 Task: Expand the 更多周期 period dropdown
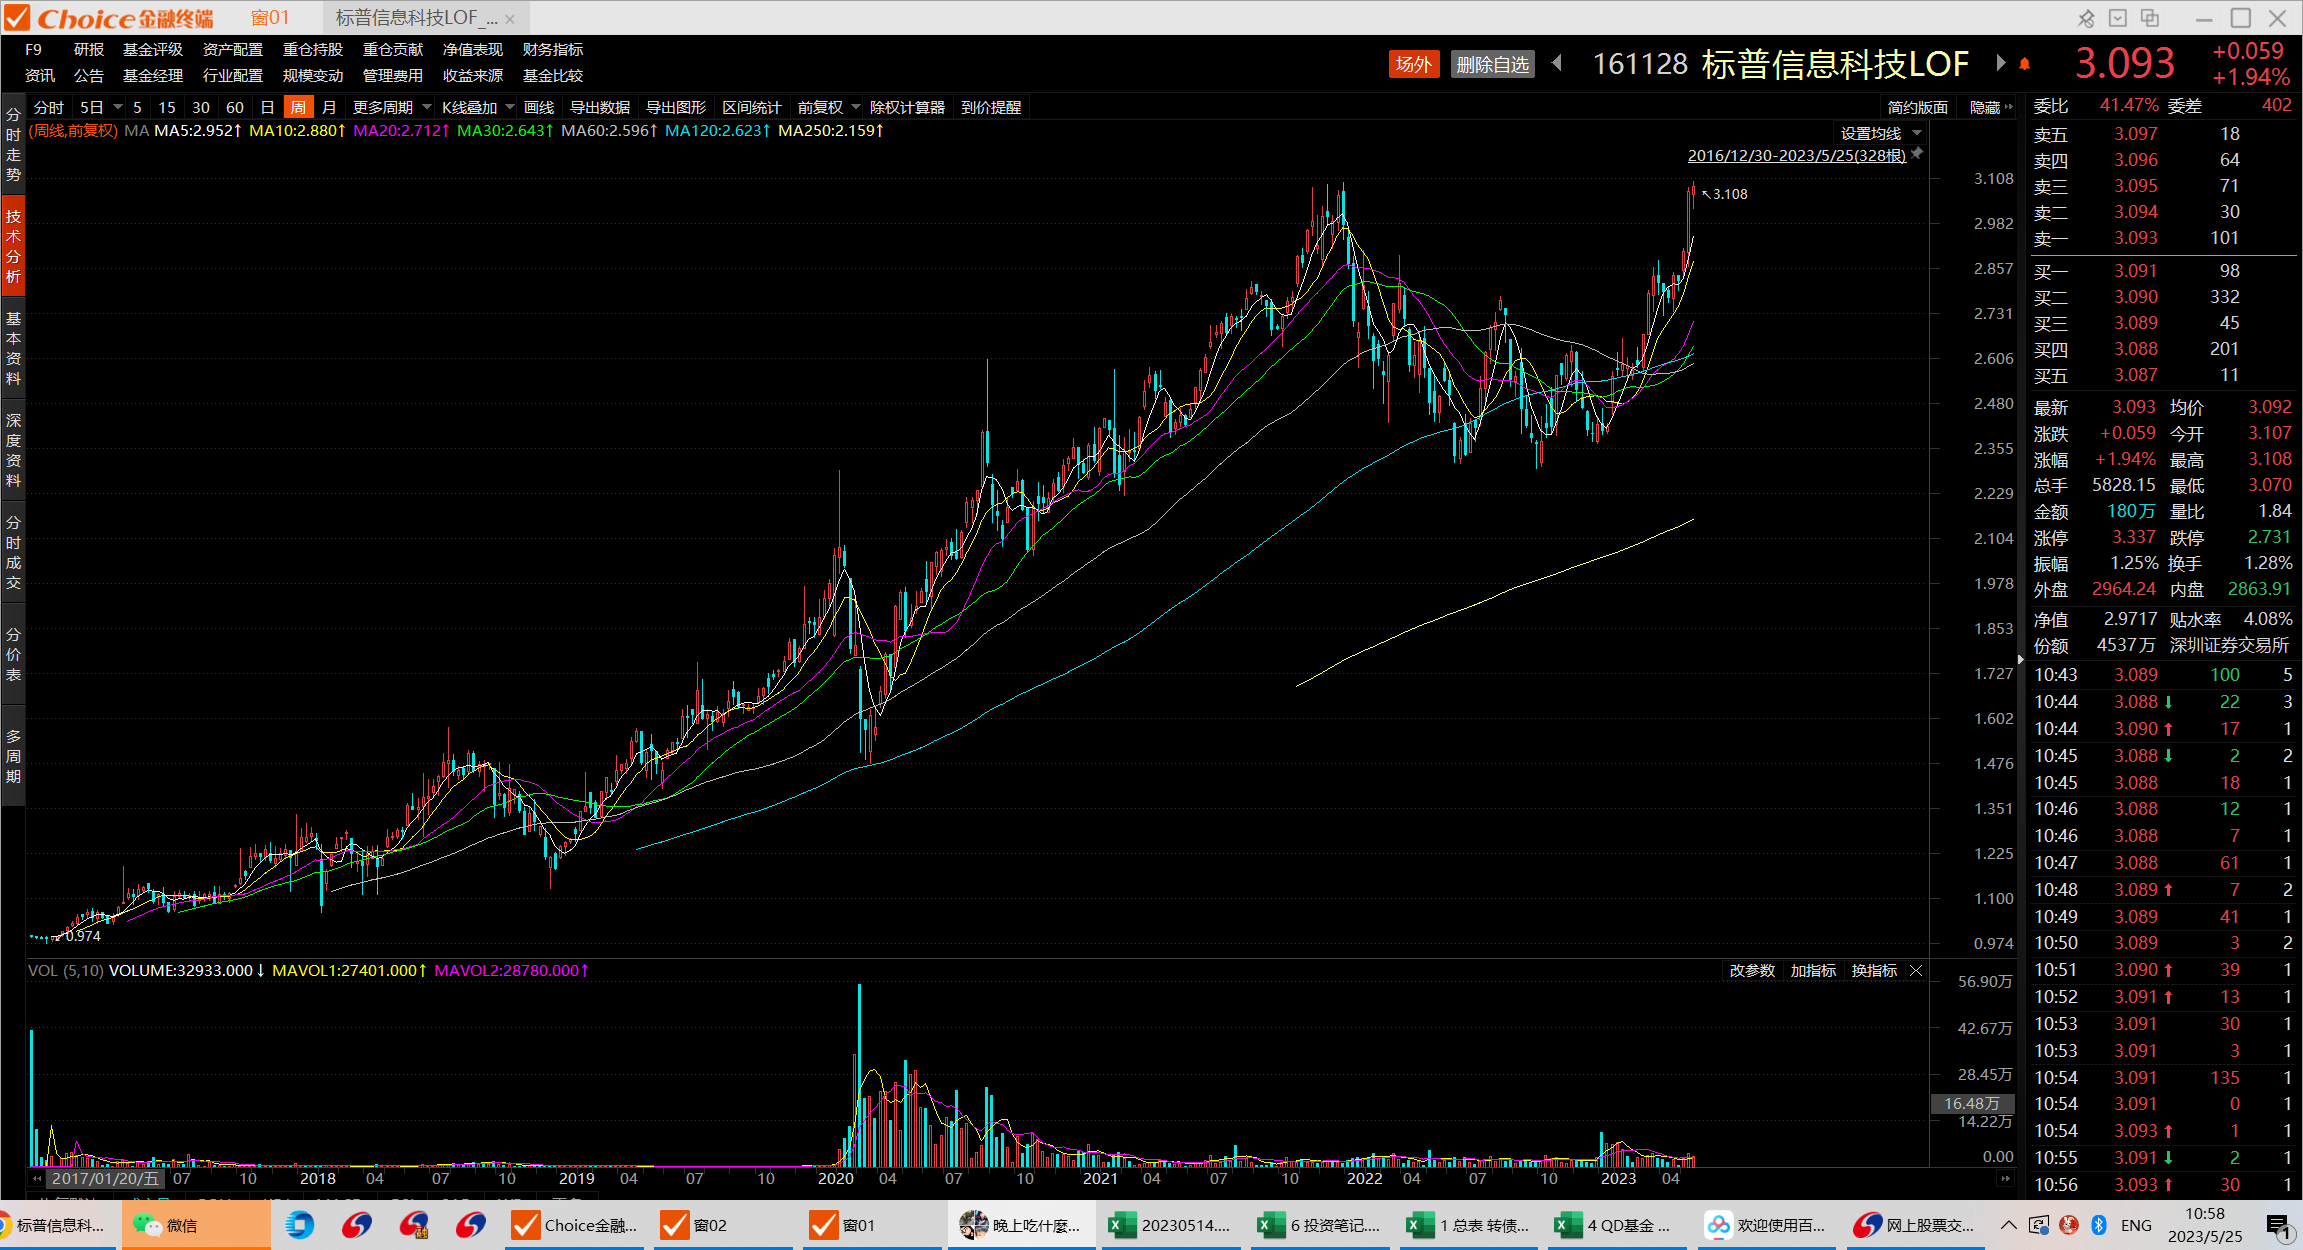point(392,107)
